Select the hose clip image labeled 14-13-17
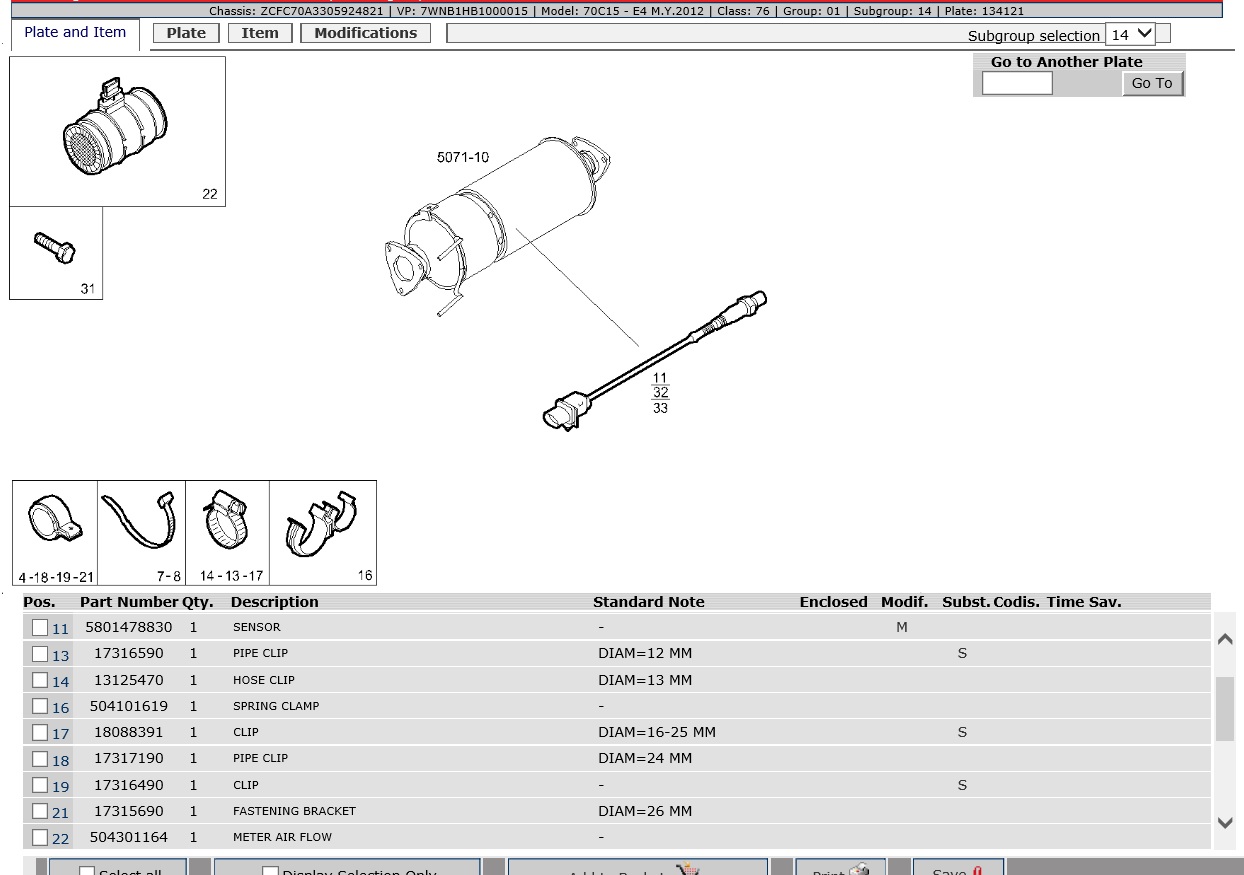1244x875 pixels. 228,533
